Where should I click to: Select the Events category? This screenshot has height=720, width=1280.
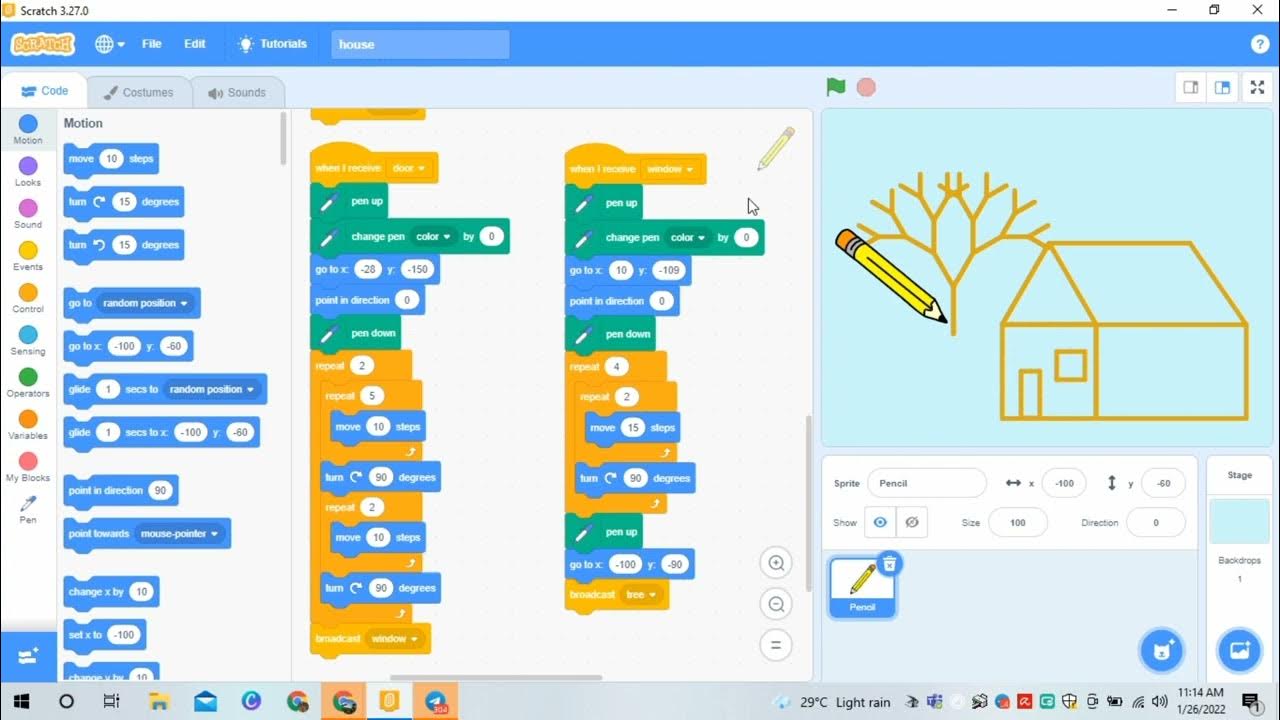28,255
